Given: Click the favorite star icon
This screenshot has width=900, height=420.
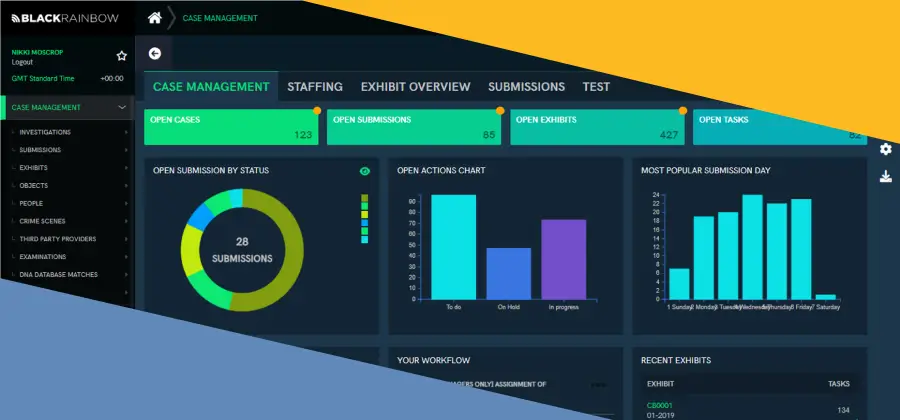Looking at the screenshot, I should [x=122, y=56].
